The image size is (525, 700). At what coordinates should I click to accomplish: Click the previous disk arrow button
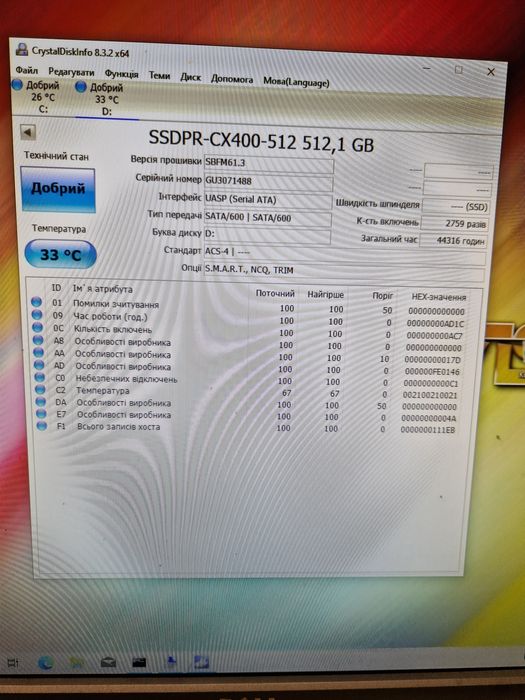click(28, 132)
